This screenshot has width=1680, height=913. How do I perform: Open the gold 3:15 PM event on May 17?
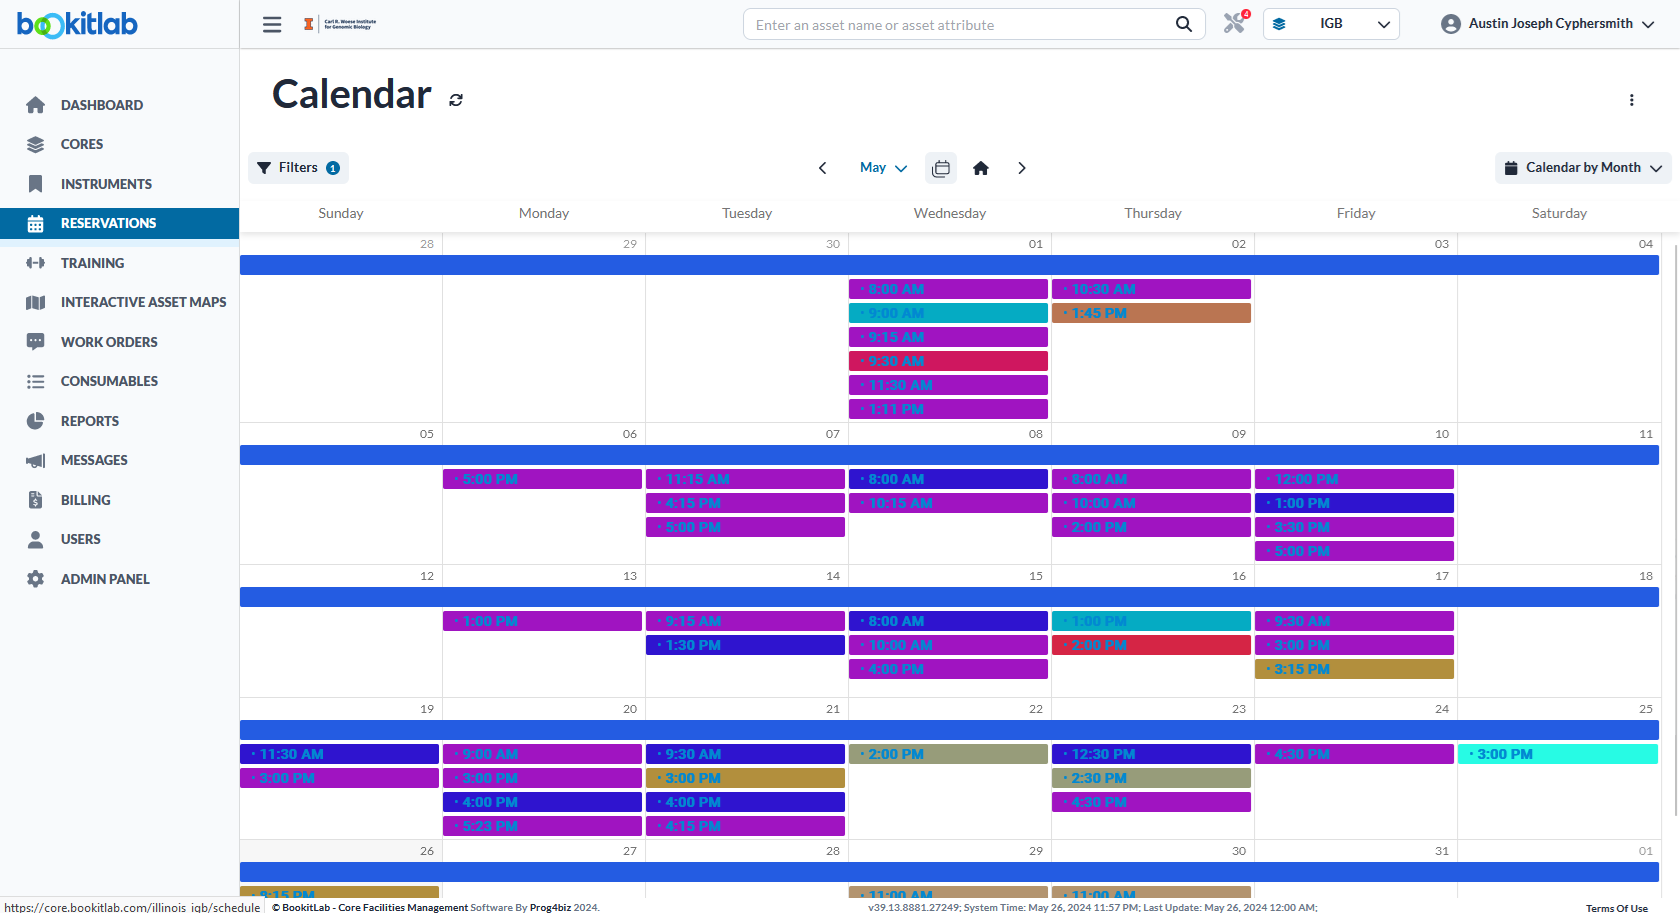pyautogui.click(x=1354, y=669)
